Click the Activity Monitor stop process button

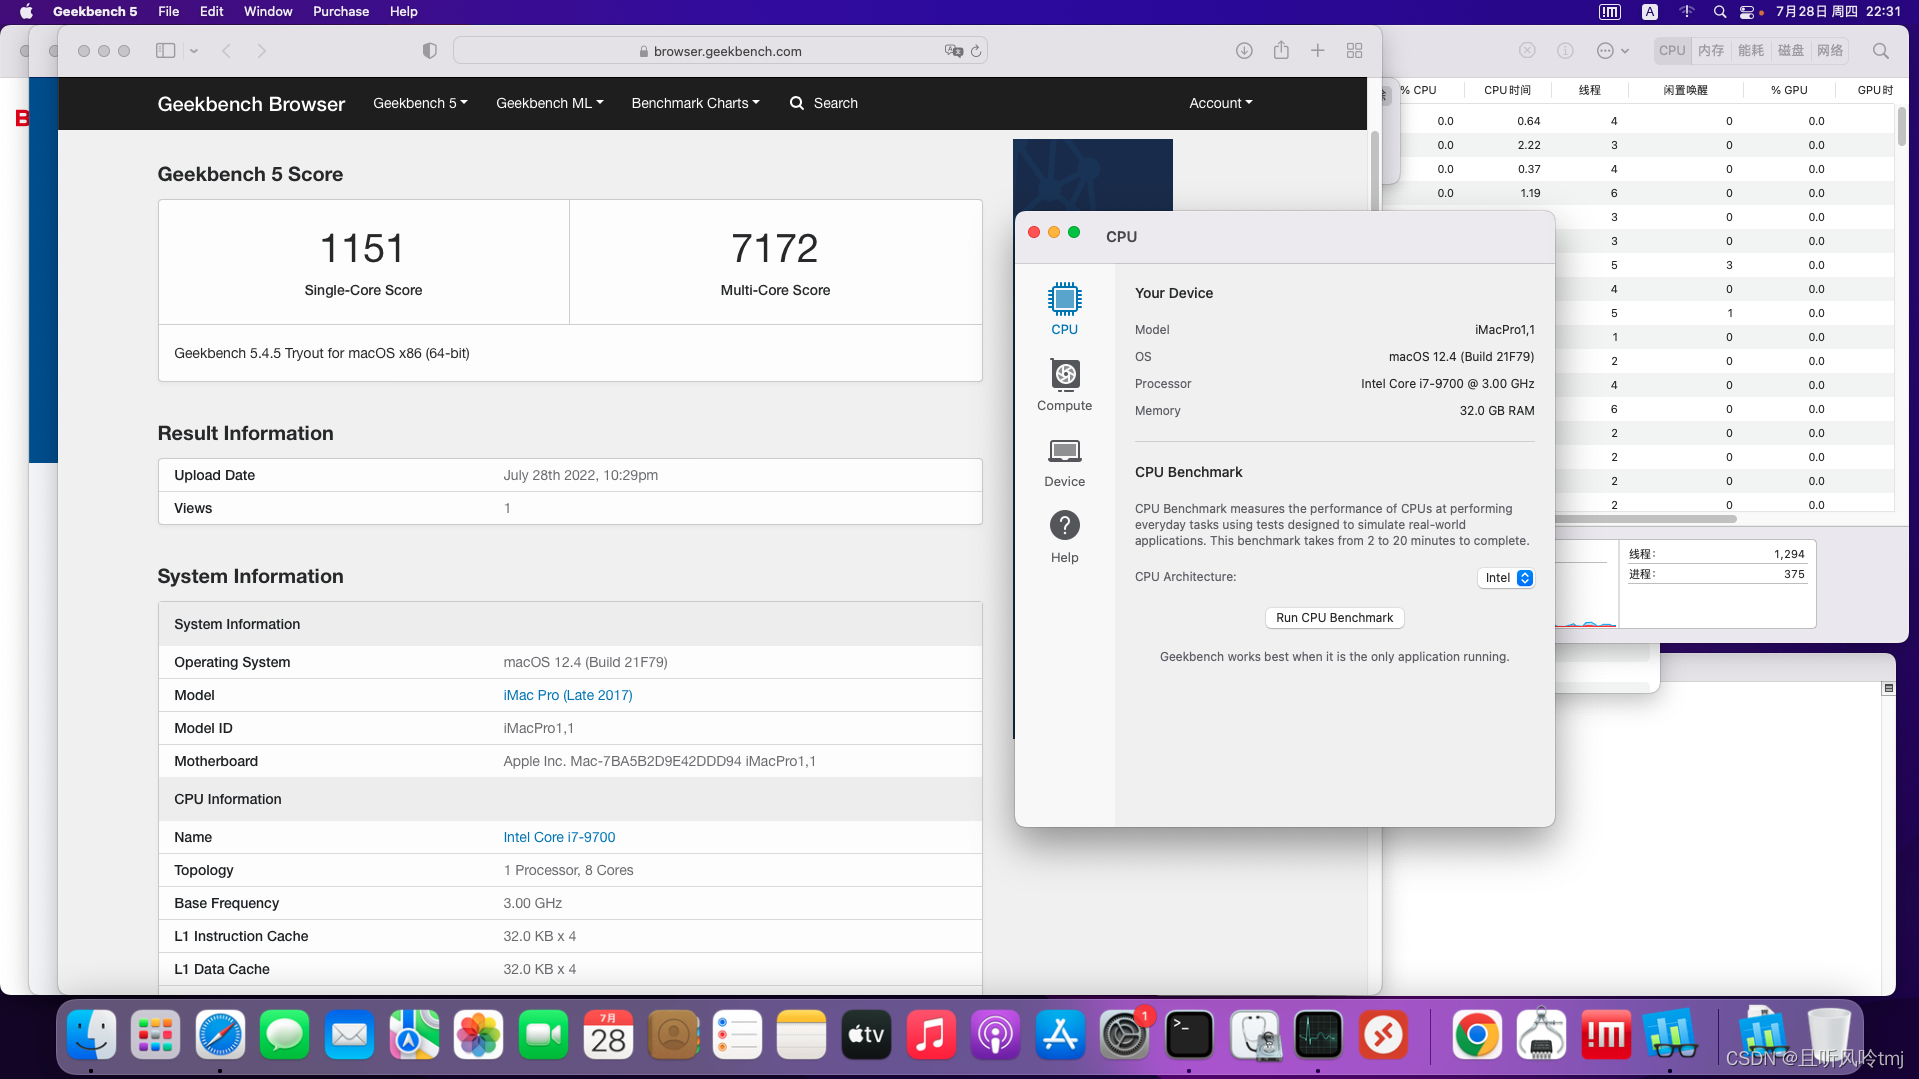tap(1527, 51)
